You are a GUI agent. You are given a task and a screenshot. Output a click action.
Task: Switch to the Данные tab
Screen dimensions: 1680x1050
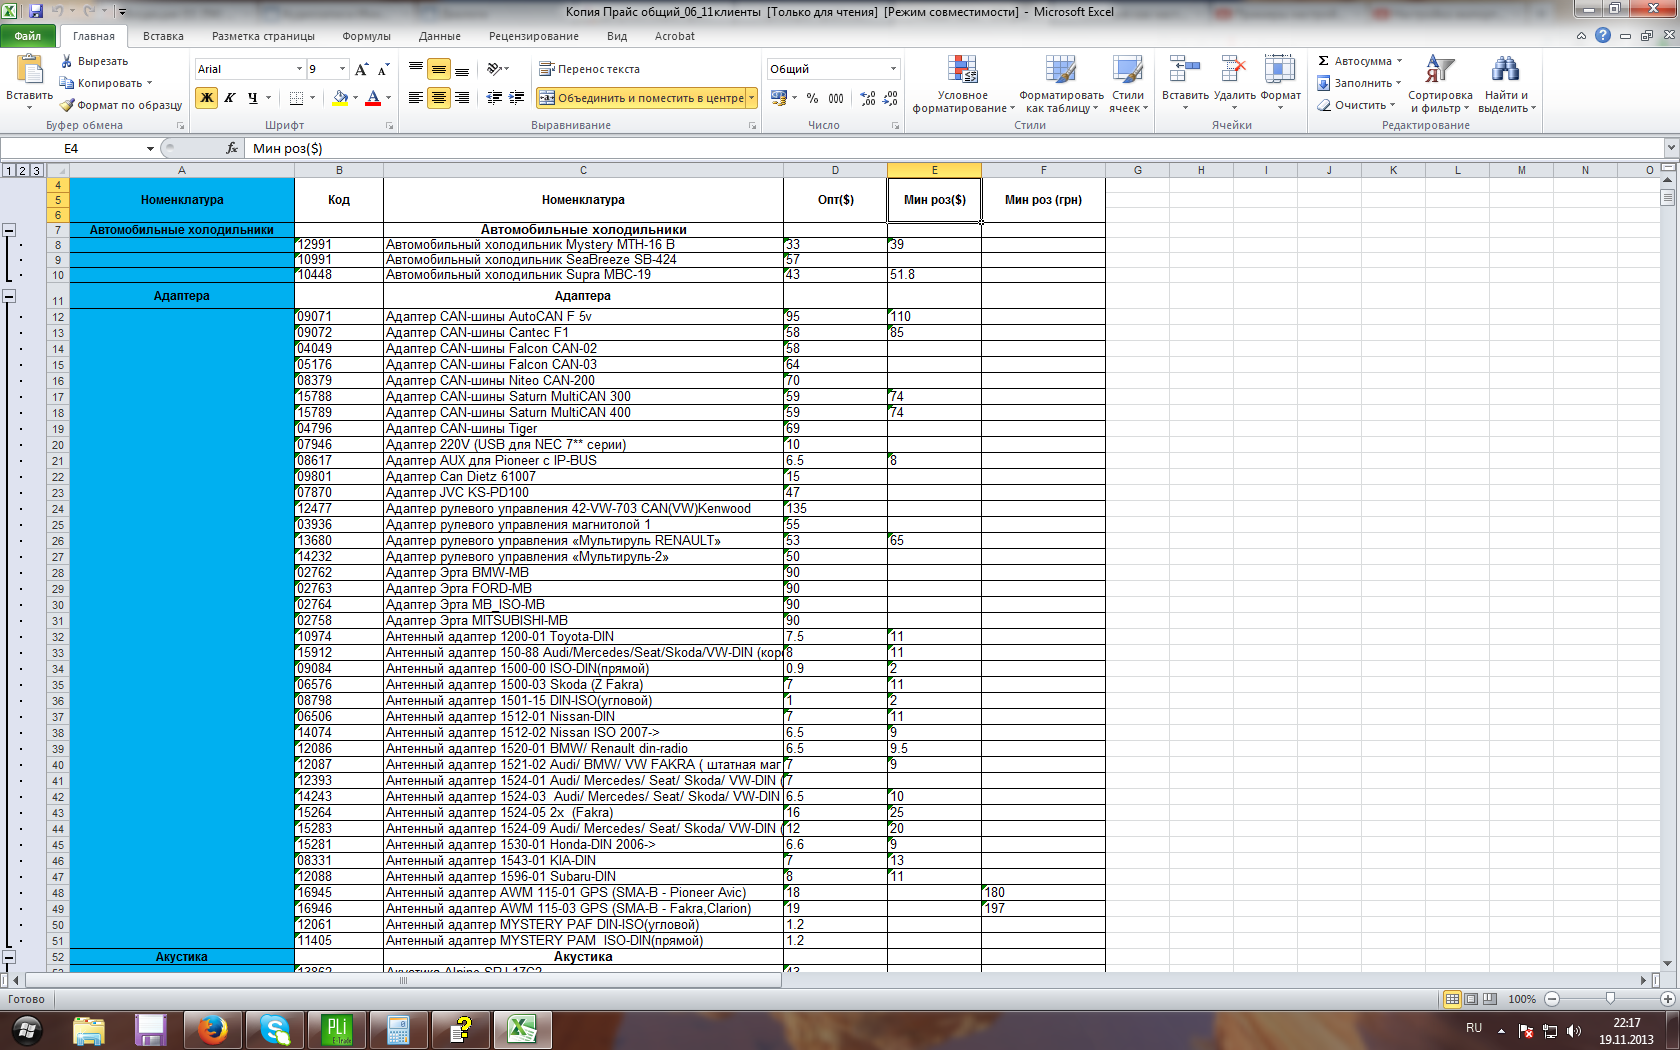click(x=440, y=36)
